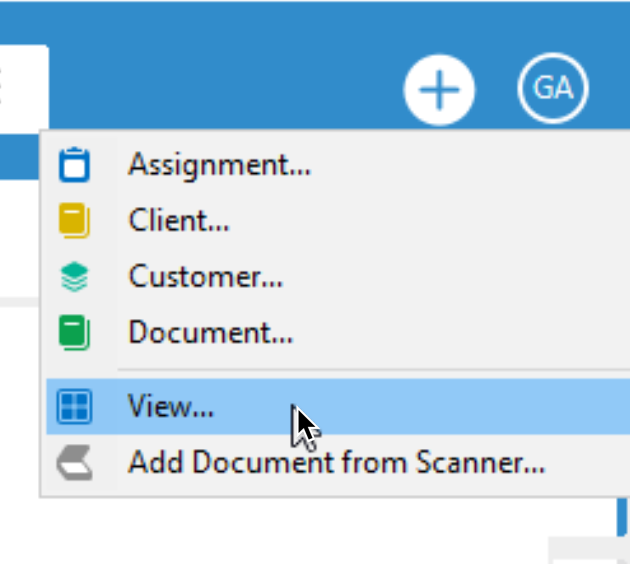
Task: Click the teal stacked layers Customer icon
Action: pos(74,277)
